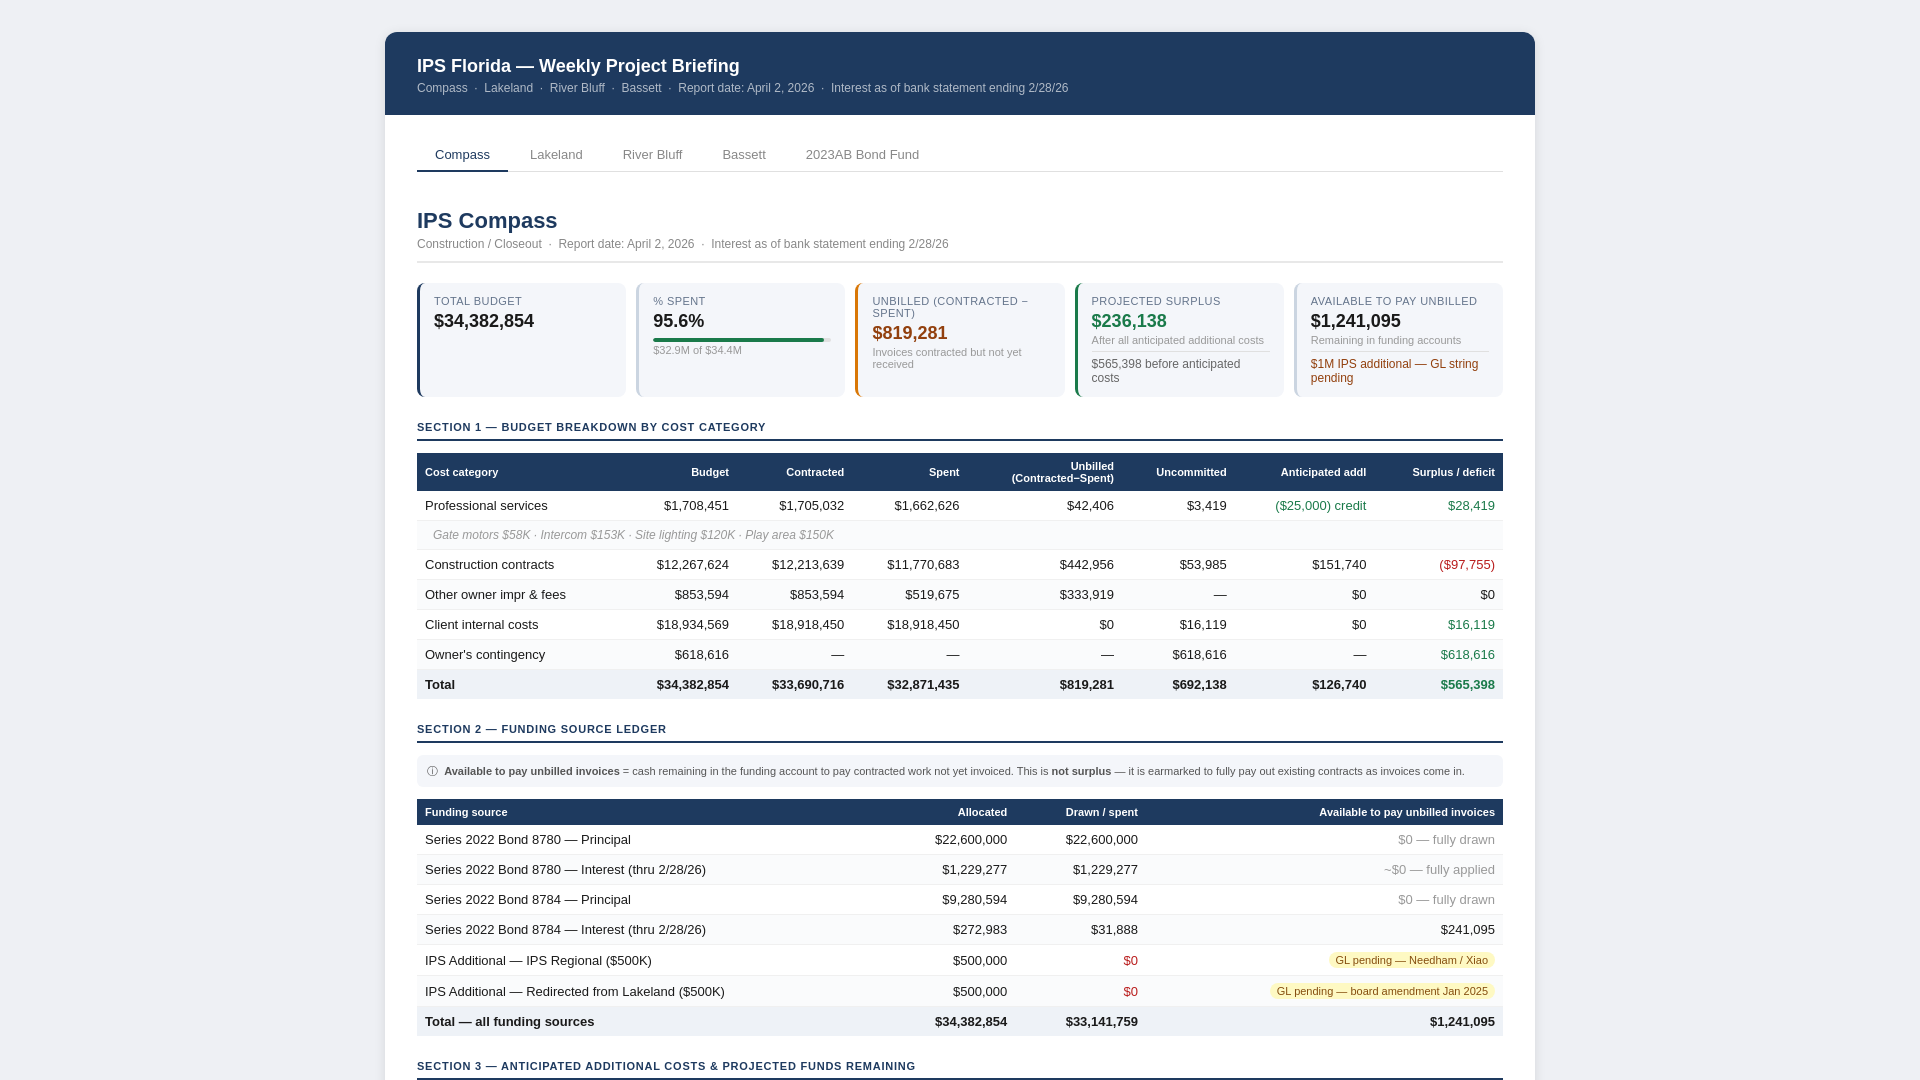
Task: Click the gate motors itemization note row
Action: [960, 535]
